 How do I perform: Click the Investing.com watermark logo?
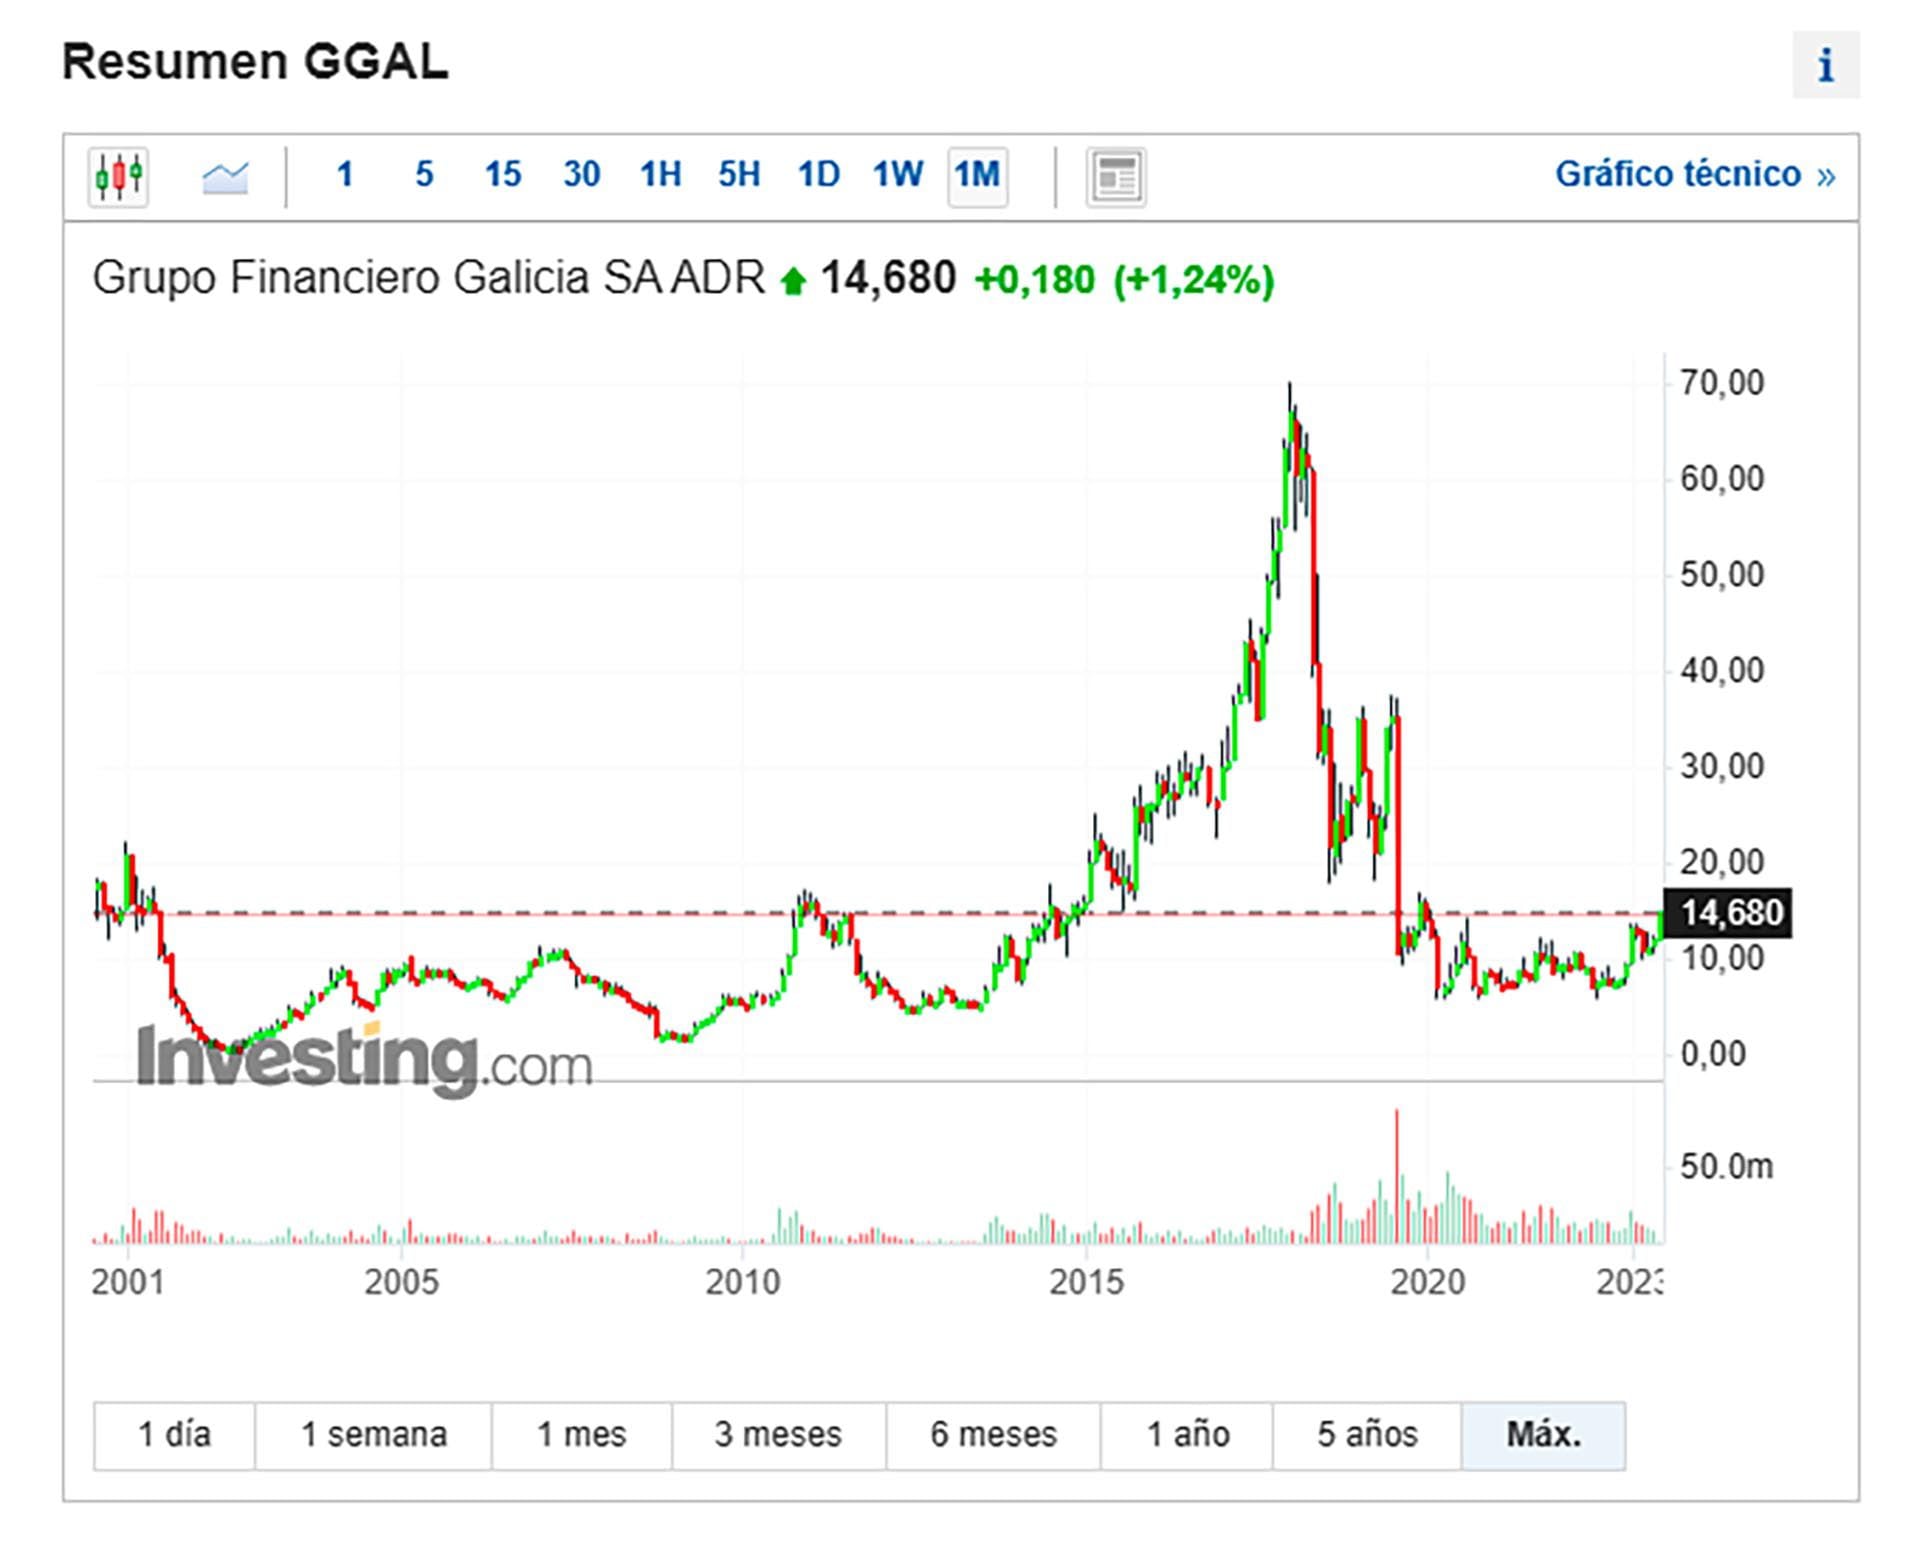click(x=364, y=1060)
